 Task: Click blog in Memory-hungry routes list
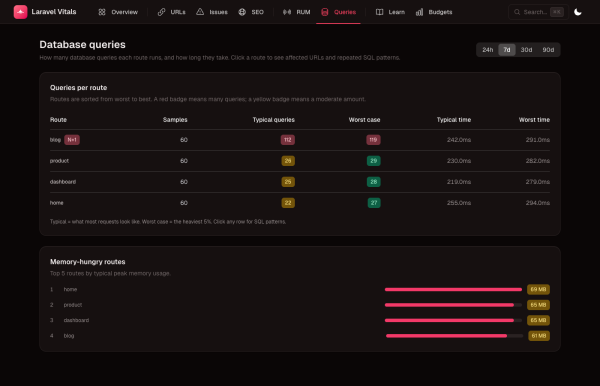[x=69, y=336]
